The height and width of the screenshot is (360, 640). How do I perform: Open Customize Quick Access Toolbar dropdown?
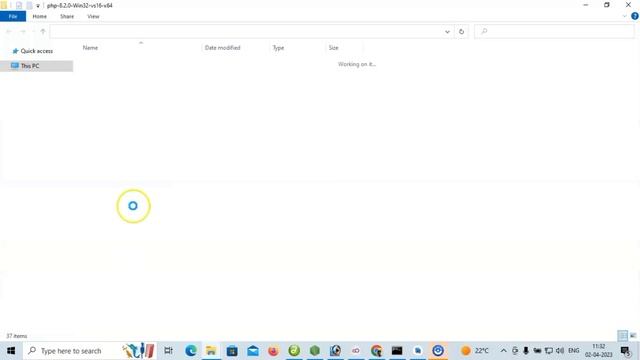click(x=38, y=6)
